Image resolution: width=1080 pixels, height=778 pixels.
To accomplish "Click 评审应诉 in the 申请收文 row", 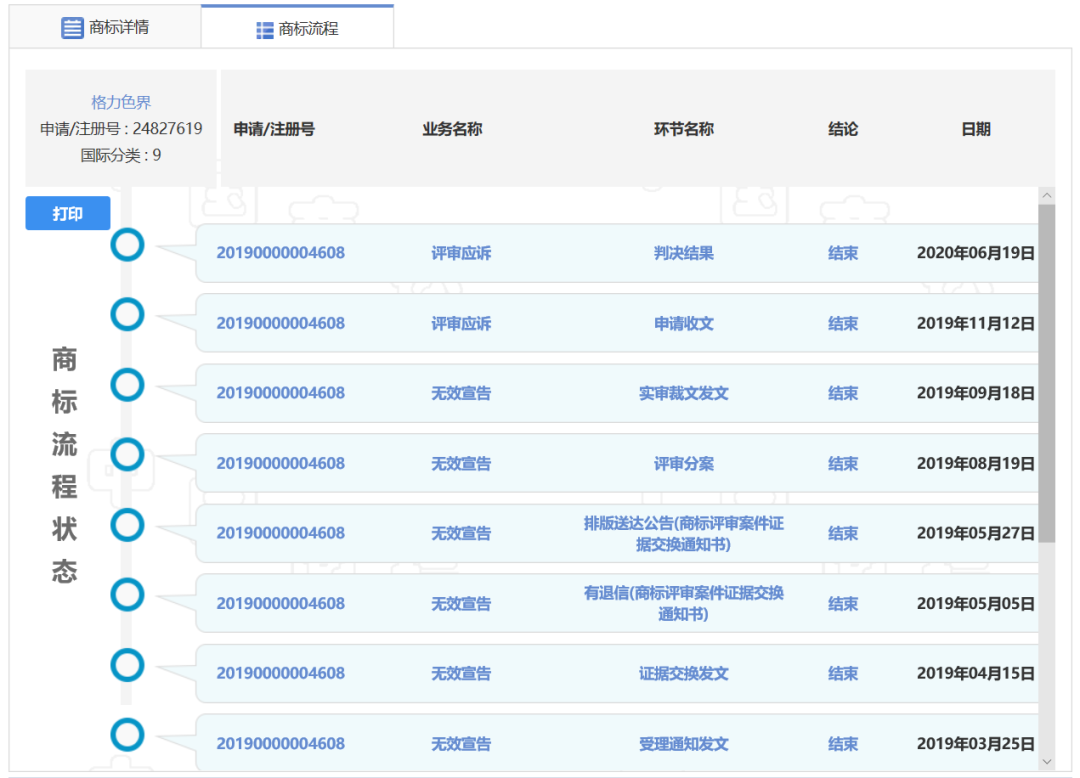I will (x=461, y=323).
